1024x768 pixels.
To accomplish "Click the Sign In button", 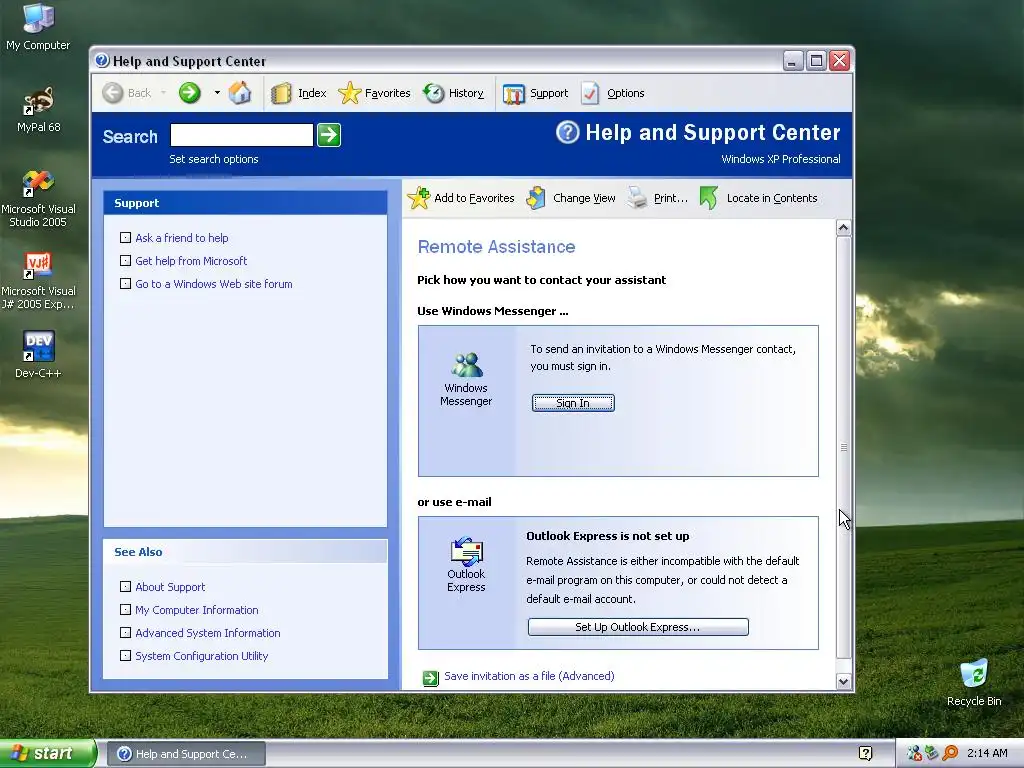I will click(x=573, y=403).
